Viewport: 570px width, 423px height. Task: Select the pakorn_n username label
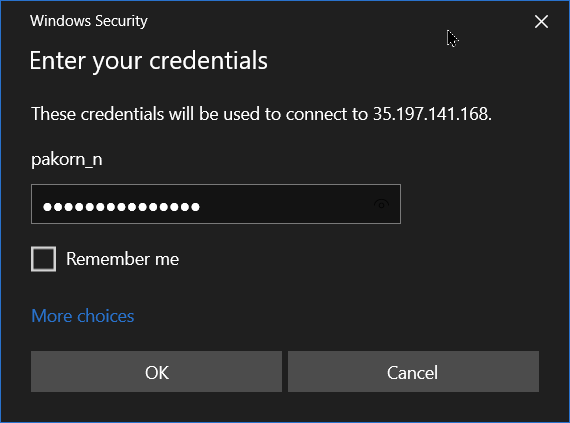click(x=67, y=160)
